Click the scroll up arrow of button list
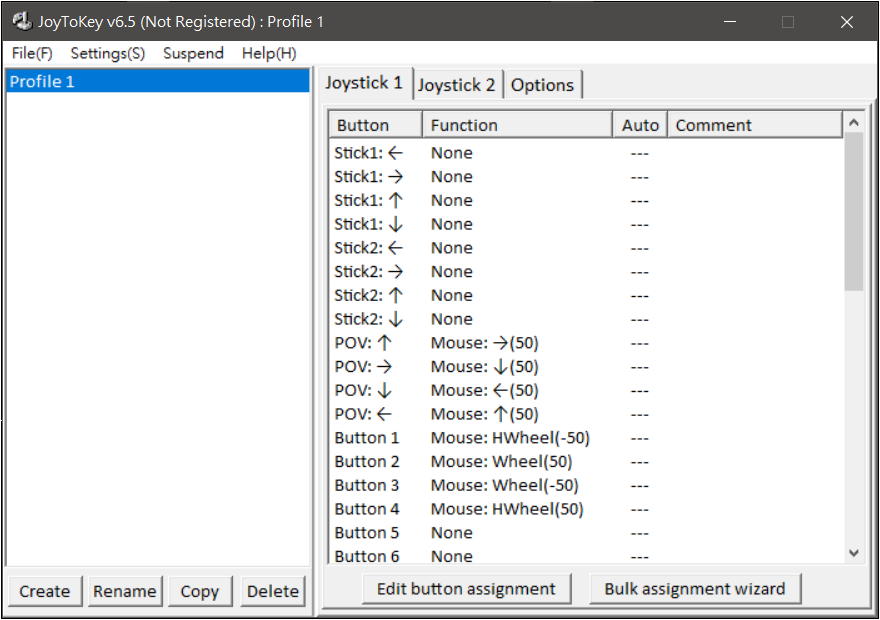This screenshot has height=620, width=880. [x=853, y=123]
